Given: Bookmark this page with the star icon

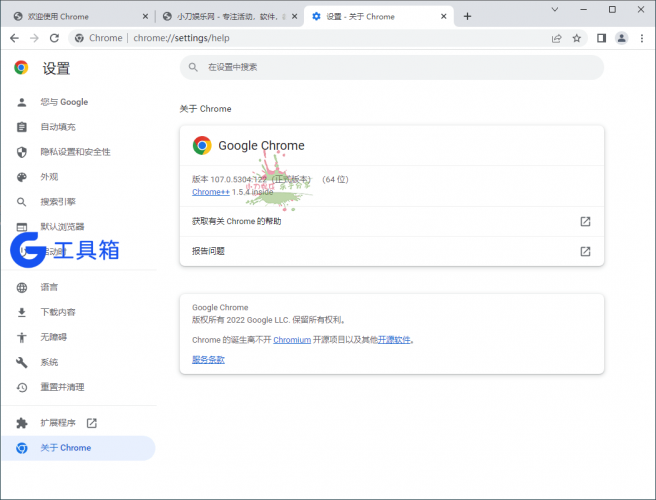Looking at the screenshot, I should click(577, 38).
